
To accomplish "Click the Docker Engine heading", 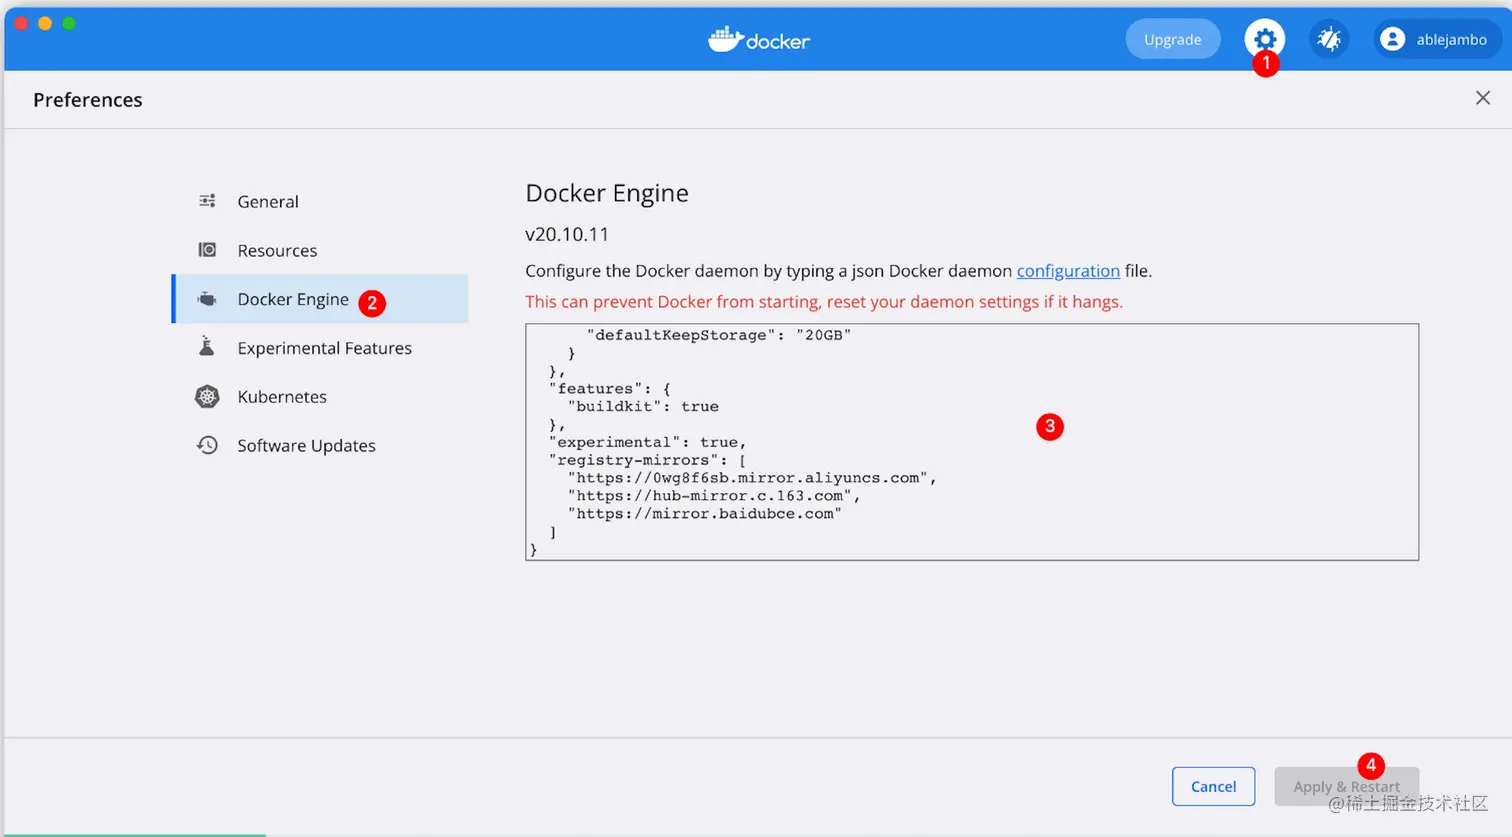I will click(x=607, y=193).
